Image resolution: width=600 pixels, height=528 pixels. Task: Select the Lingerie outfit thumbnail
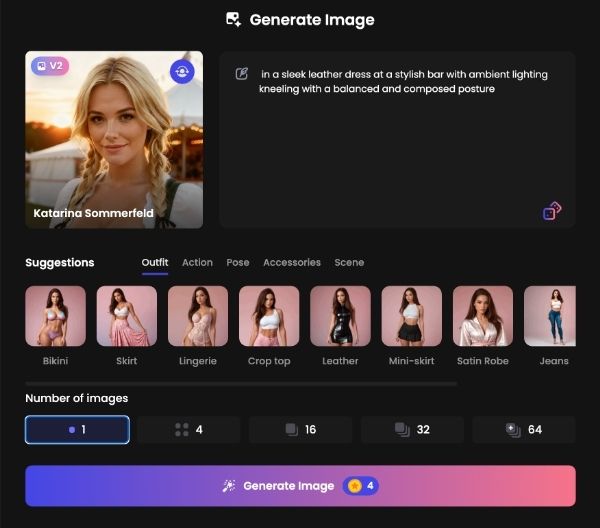[x=198, y=316]
